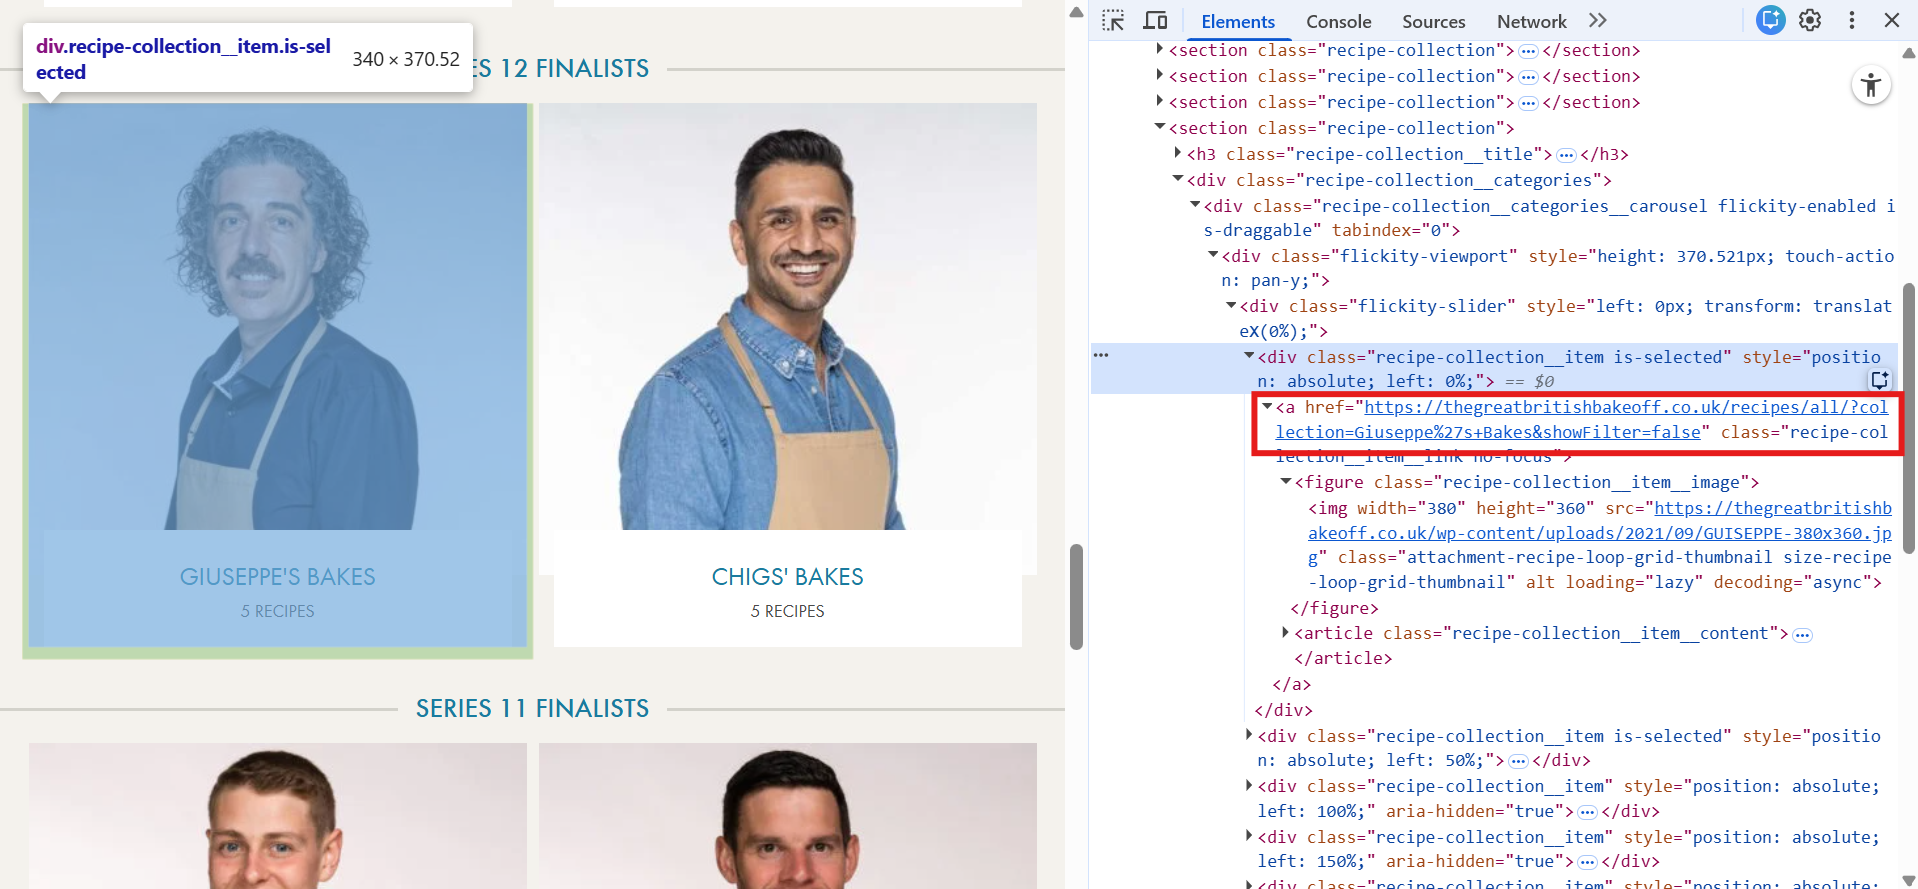Viewport: 1918px width, 889px height.
Task: Click the webpage vertical scrollbar thumb
Action: click(1076, 597)
